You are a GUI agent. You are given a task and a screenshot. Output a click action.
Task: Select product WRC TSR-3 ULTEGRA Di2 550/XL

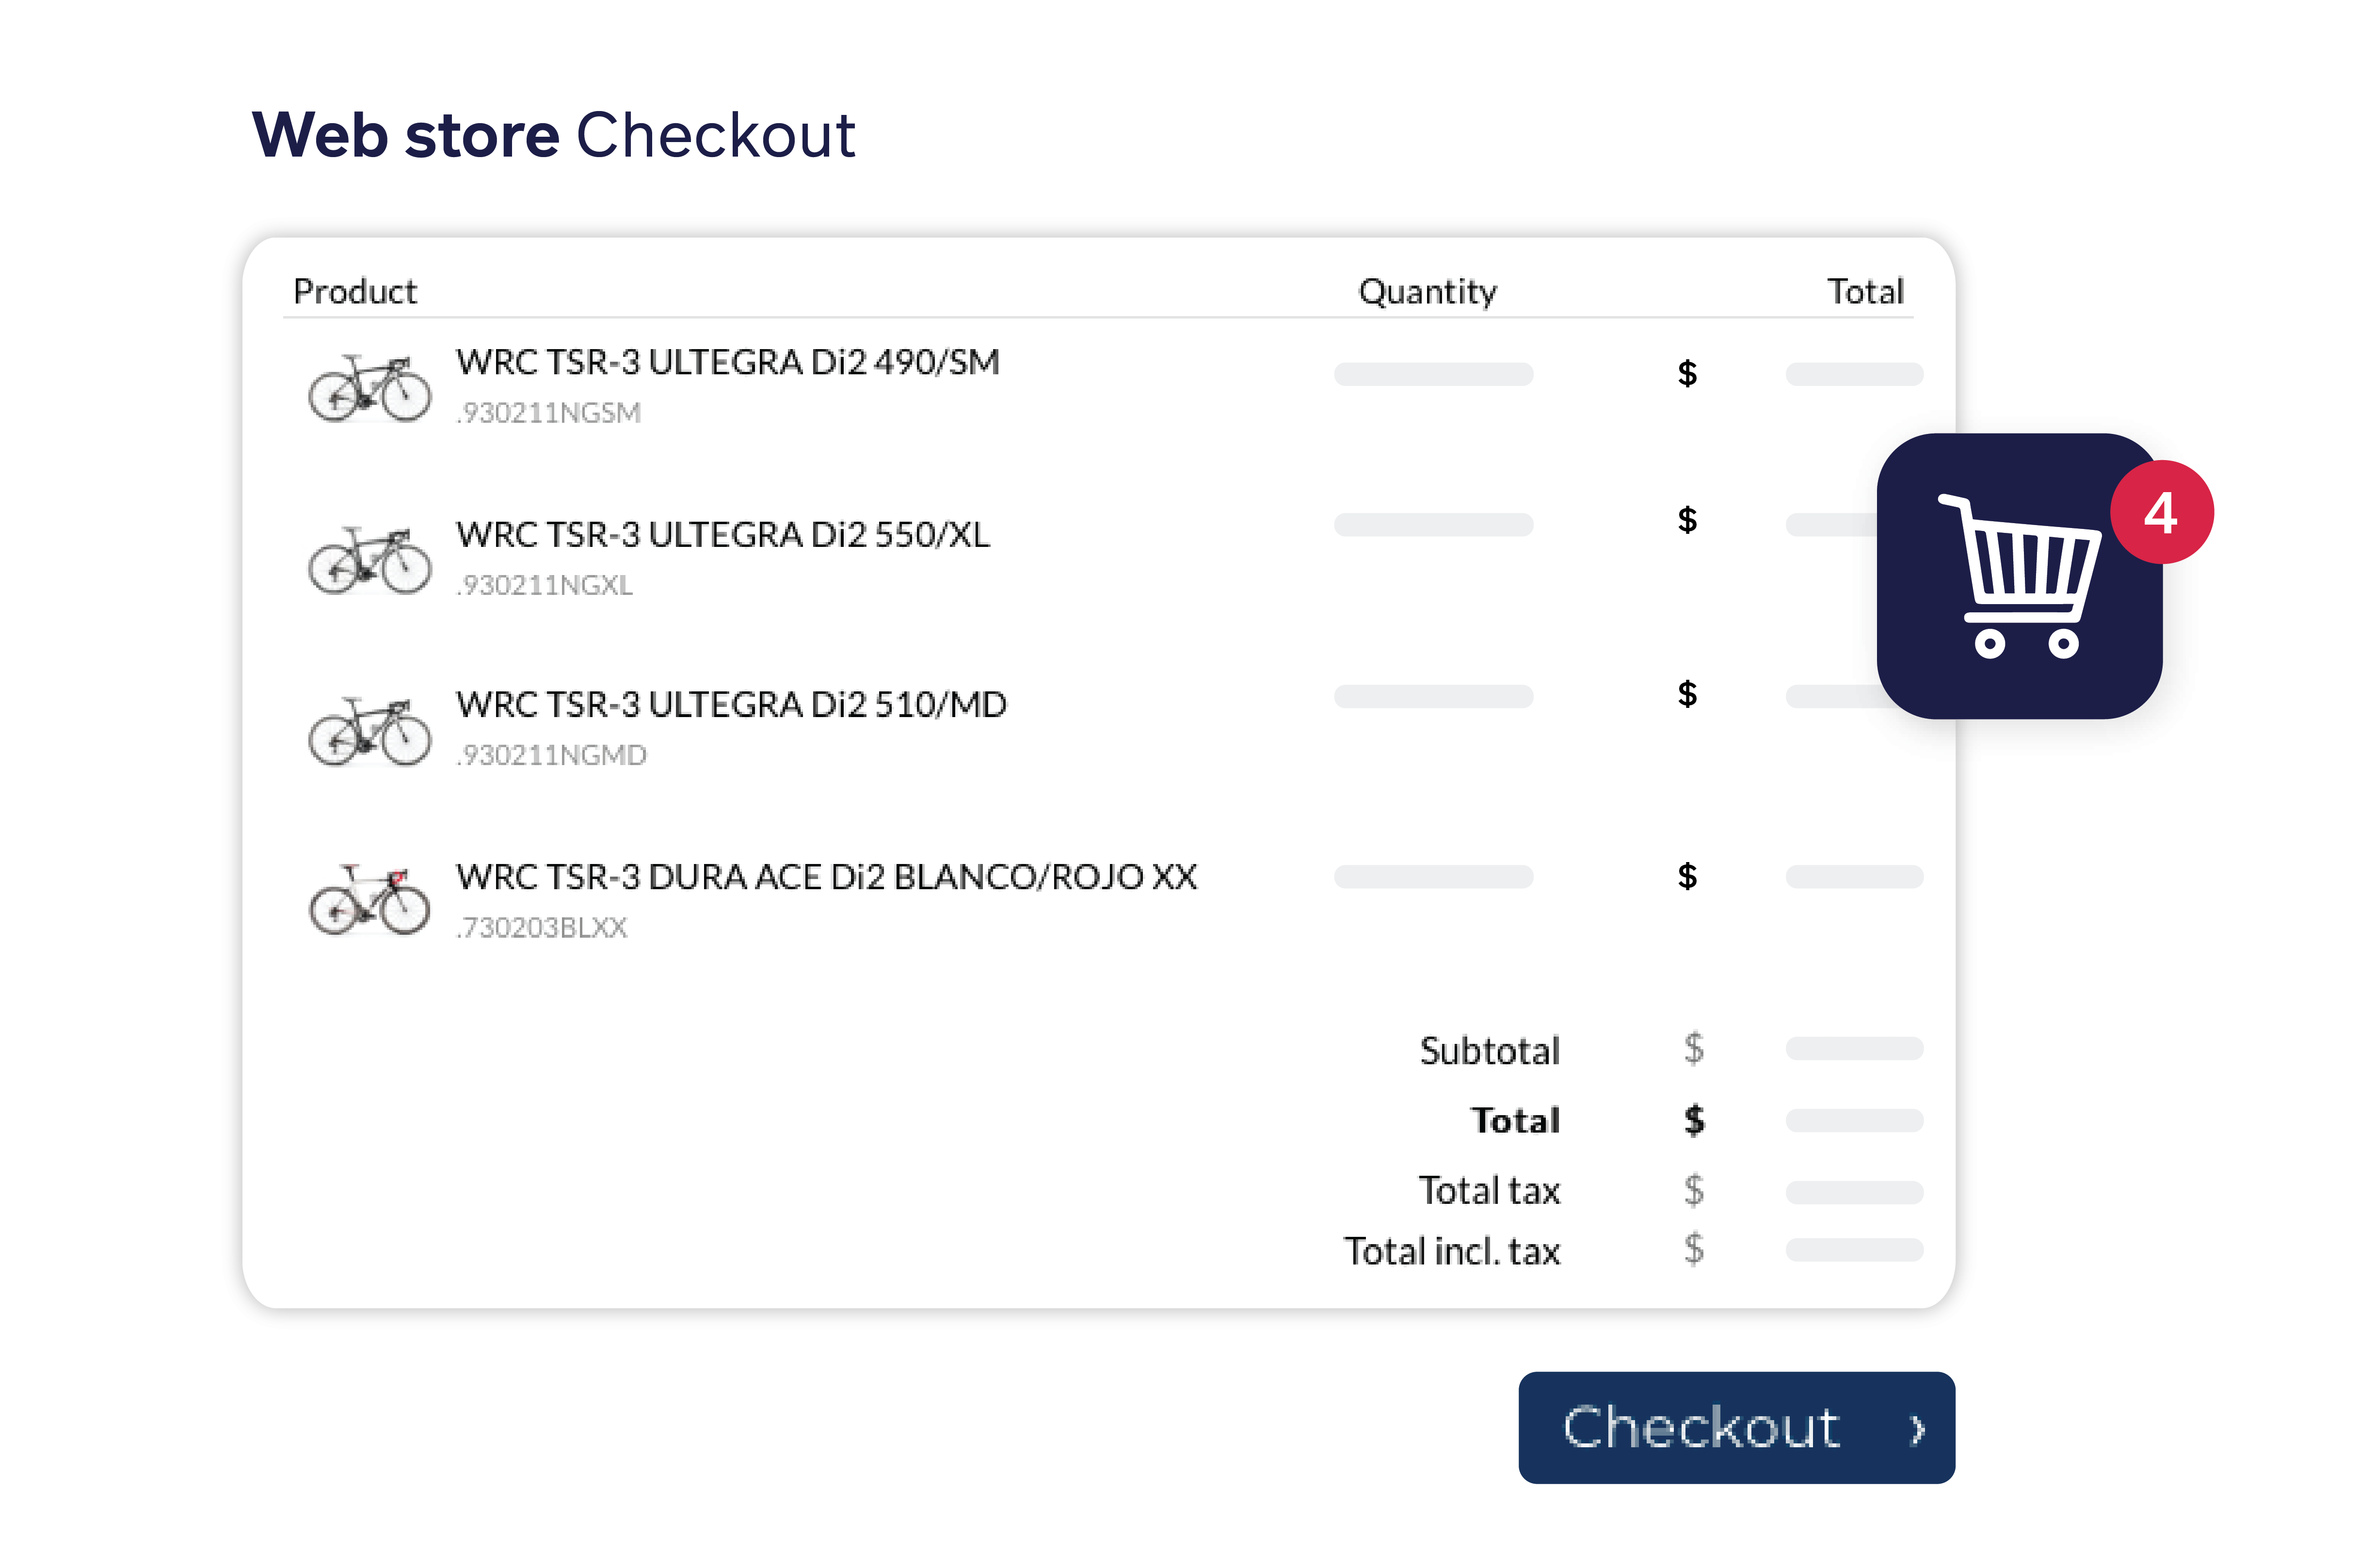[723, 534]
